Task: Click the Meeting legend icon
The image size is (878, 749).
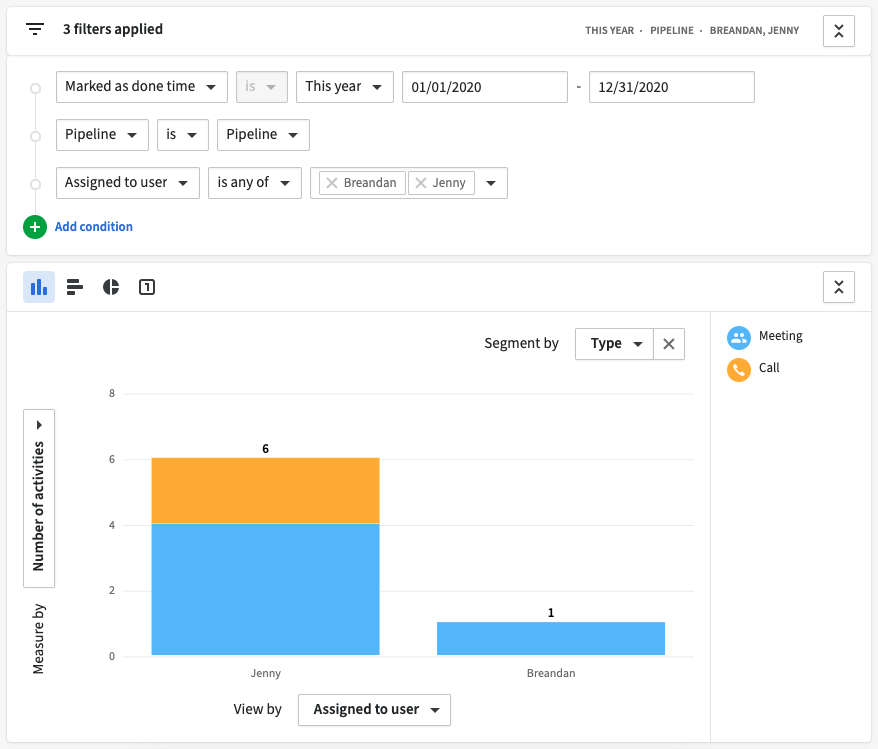Action: (x=739, y=338)
